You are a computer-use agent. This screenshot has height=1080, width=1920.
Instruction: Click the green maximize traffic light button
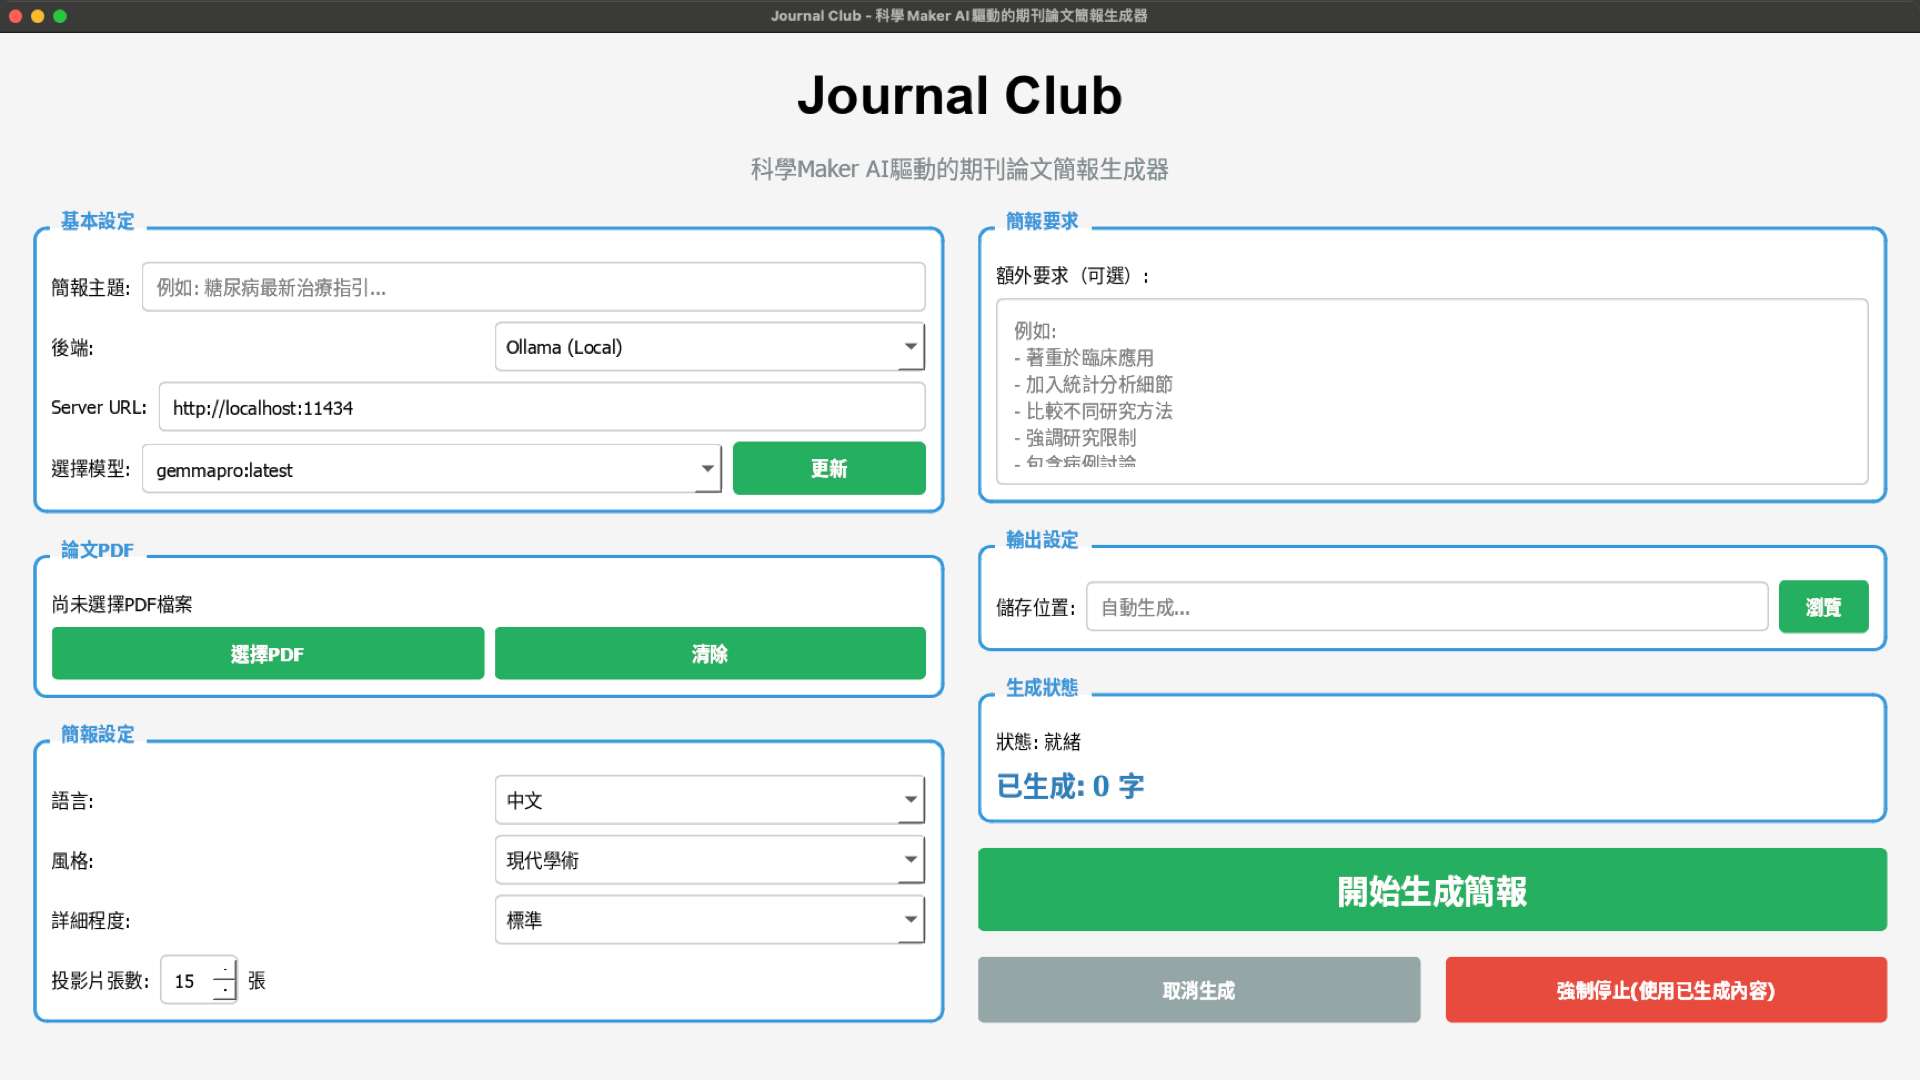[62, 15]
